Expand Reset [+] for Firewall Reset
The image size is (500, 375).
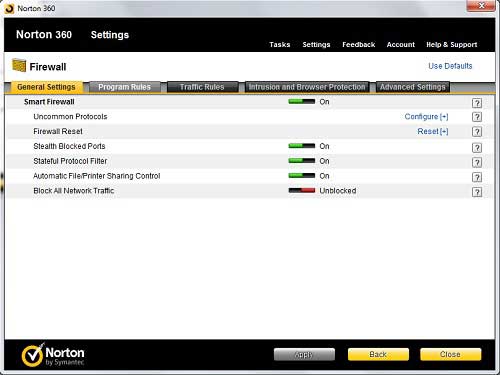pos(433,131)
